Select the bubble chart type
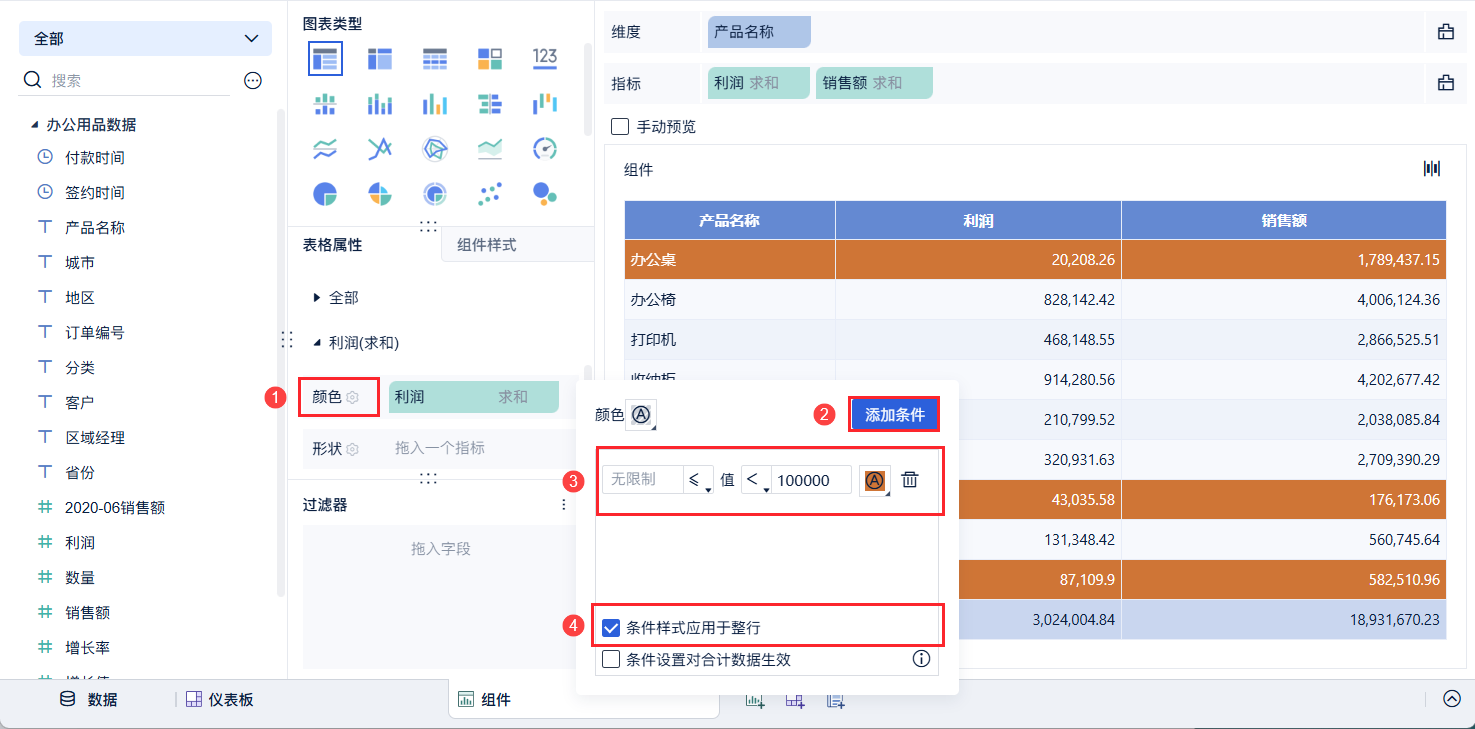 [545, 193]
